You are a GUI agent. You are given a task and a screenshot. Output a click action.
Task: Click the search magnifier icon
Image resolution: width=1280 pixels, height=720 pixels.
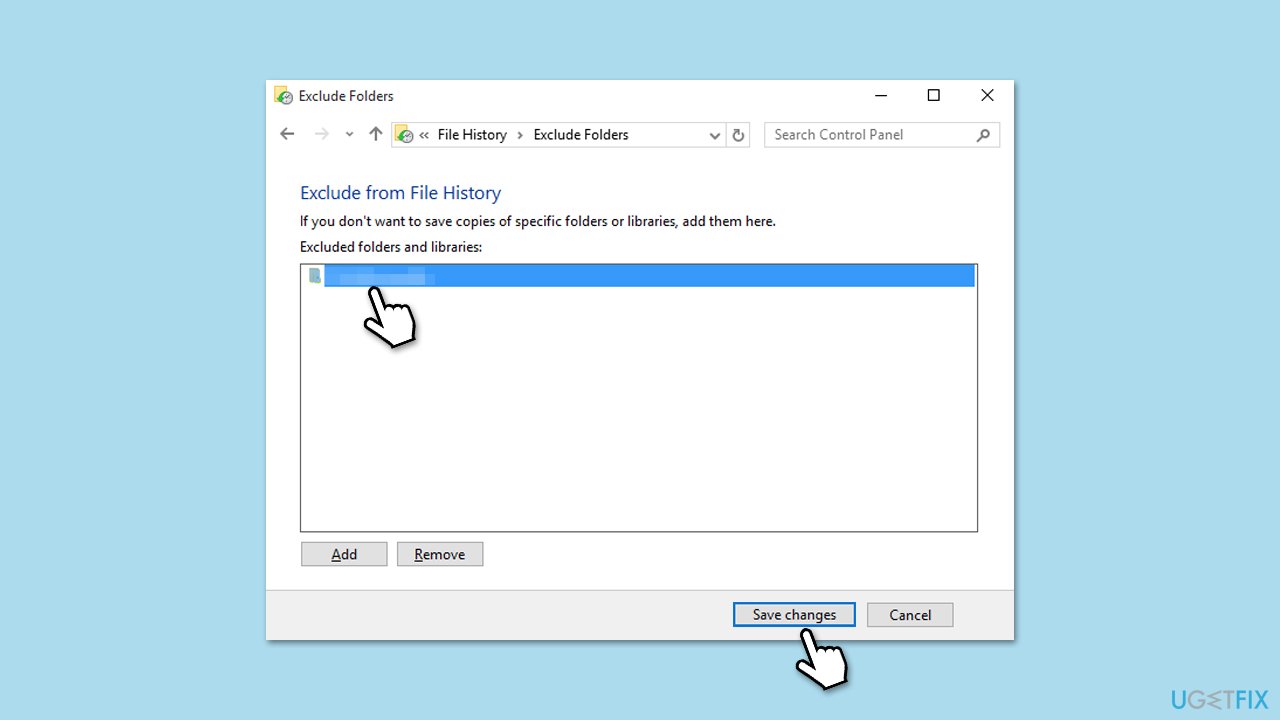click(x=983, y=135)
